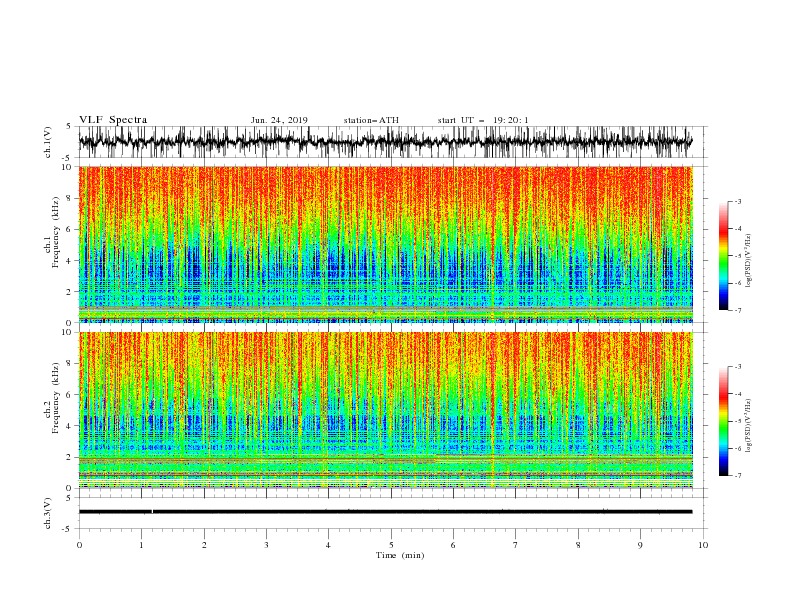Screen dimensions: 792x612
Task: Click the "-3" label on ch.1 color bar
Action: (x=737, y=201)
